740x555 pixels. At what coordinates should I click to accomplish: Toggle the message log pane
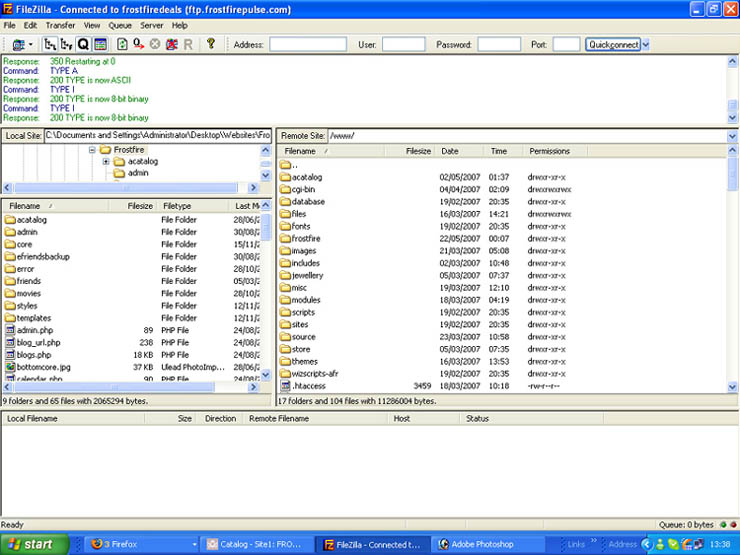coord(100,44)
